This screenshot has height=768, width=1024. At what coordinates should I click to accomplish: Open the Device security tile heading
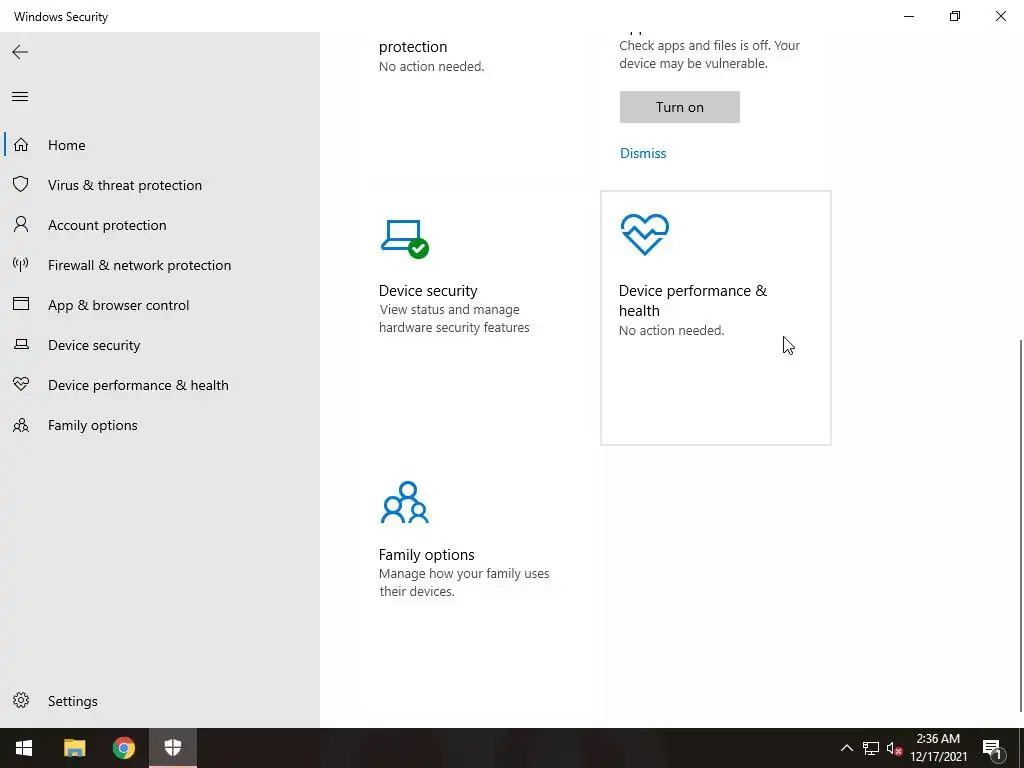[428, 291]
